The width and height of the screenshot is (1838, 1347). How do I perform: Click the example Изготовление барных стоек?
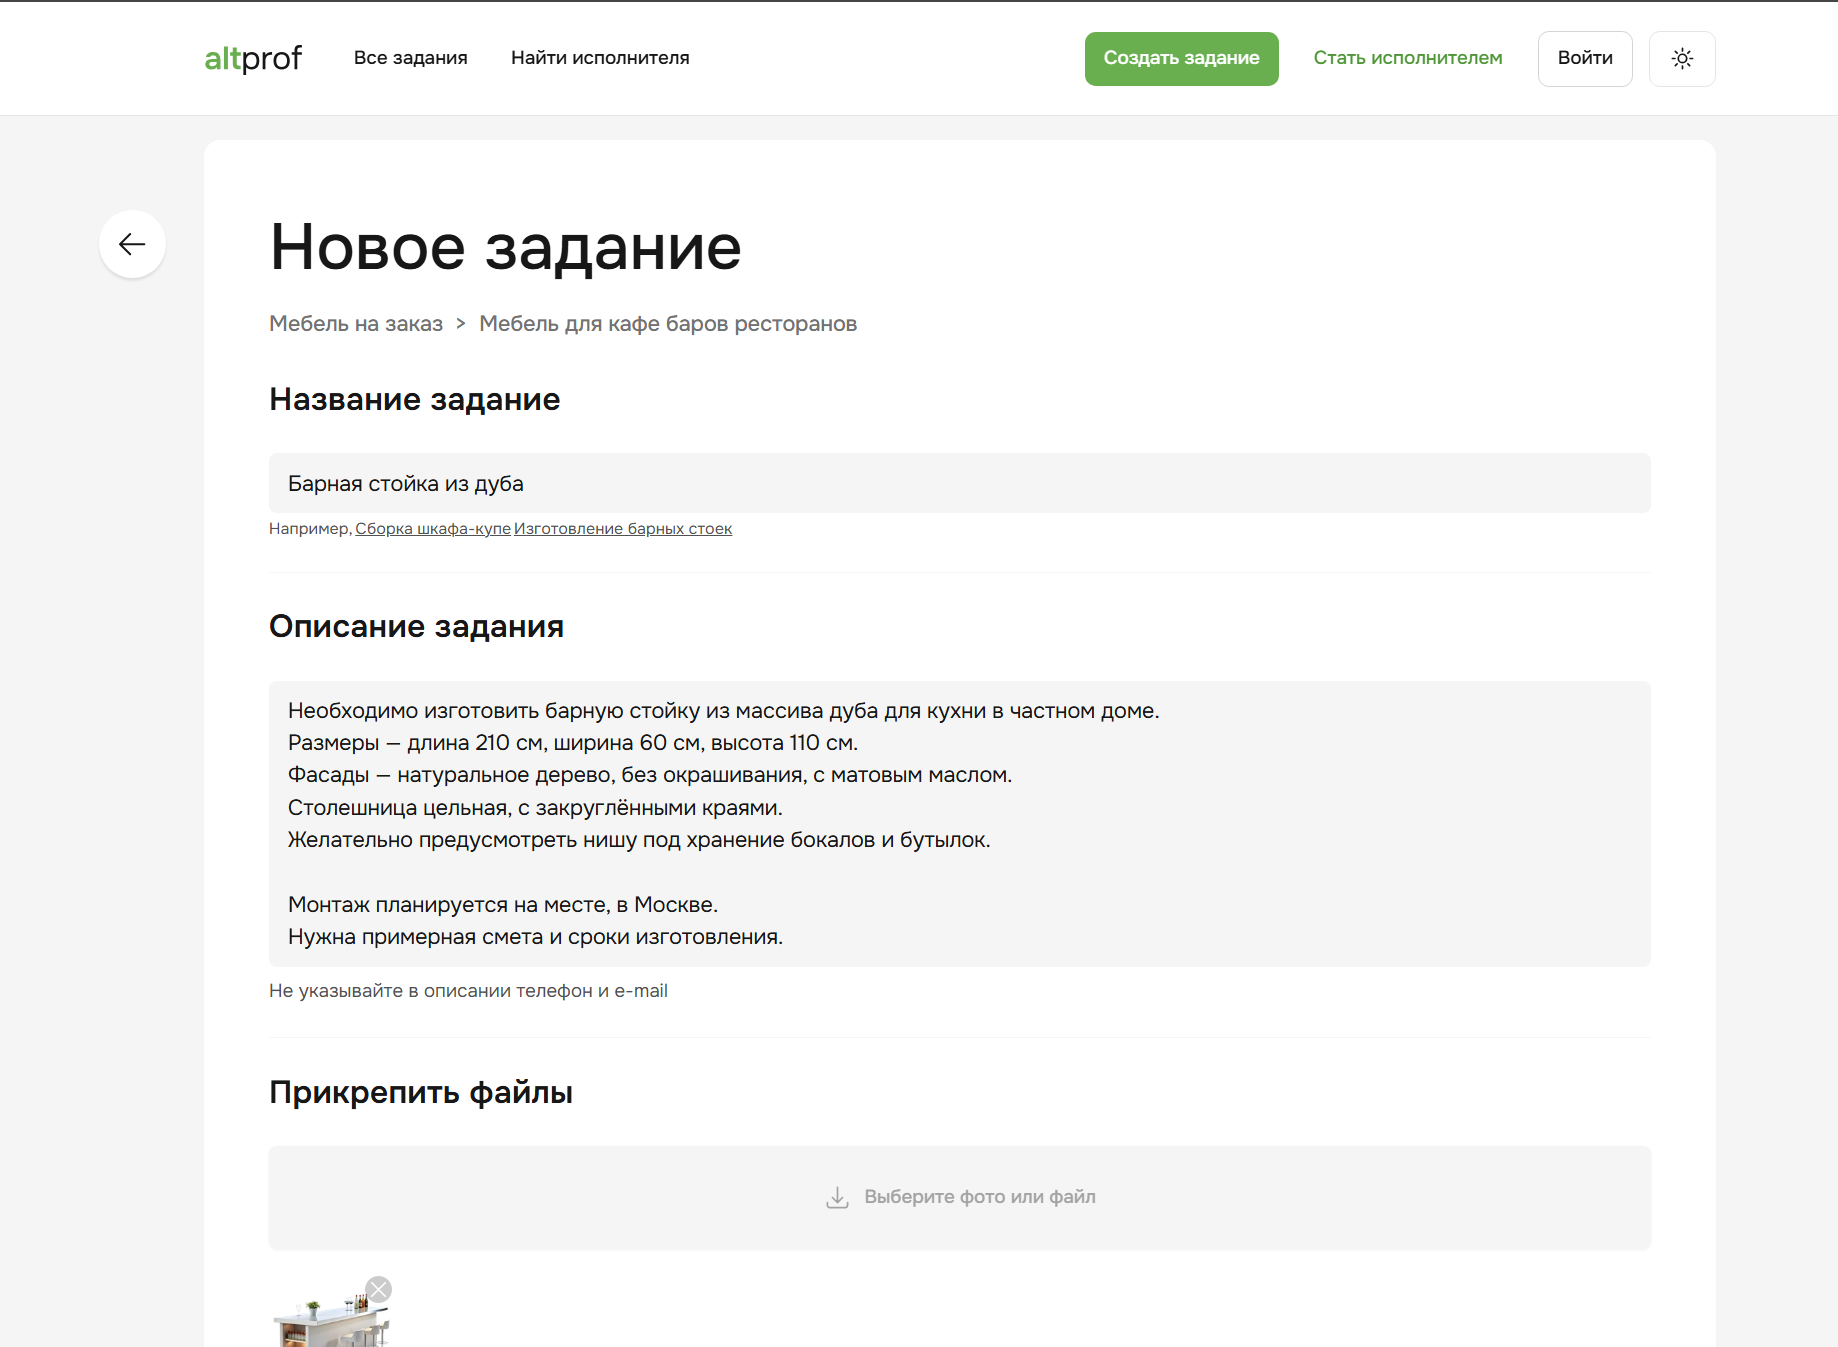pos(623,528)
